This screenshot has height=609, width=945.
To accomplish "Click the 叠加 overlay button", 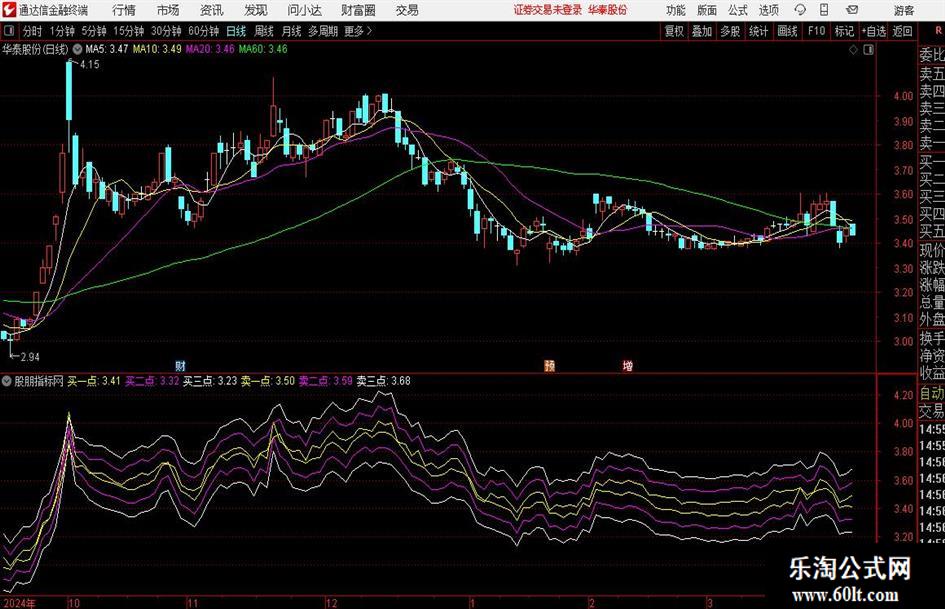I will [702, 31].
